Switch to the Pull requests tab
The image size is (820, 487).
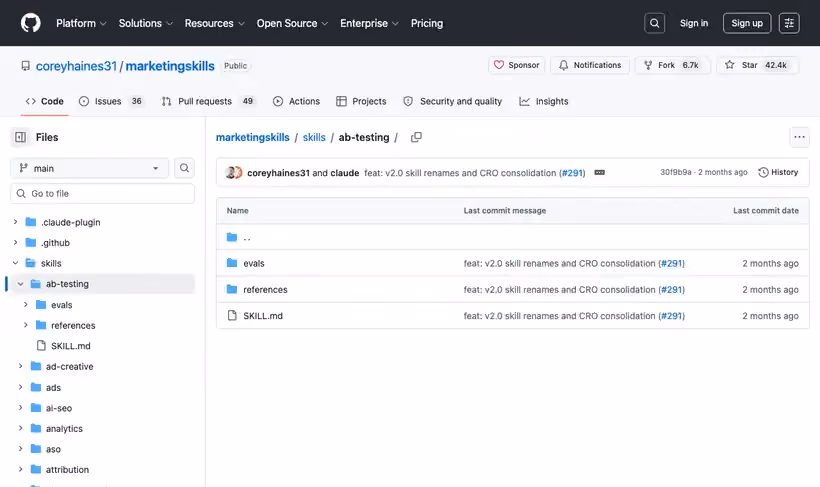[209, 101]
